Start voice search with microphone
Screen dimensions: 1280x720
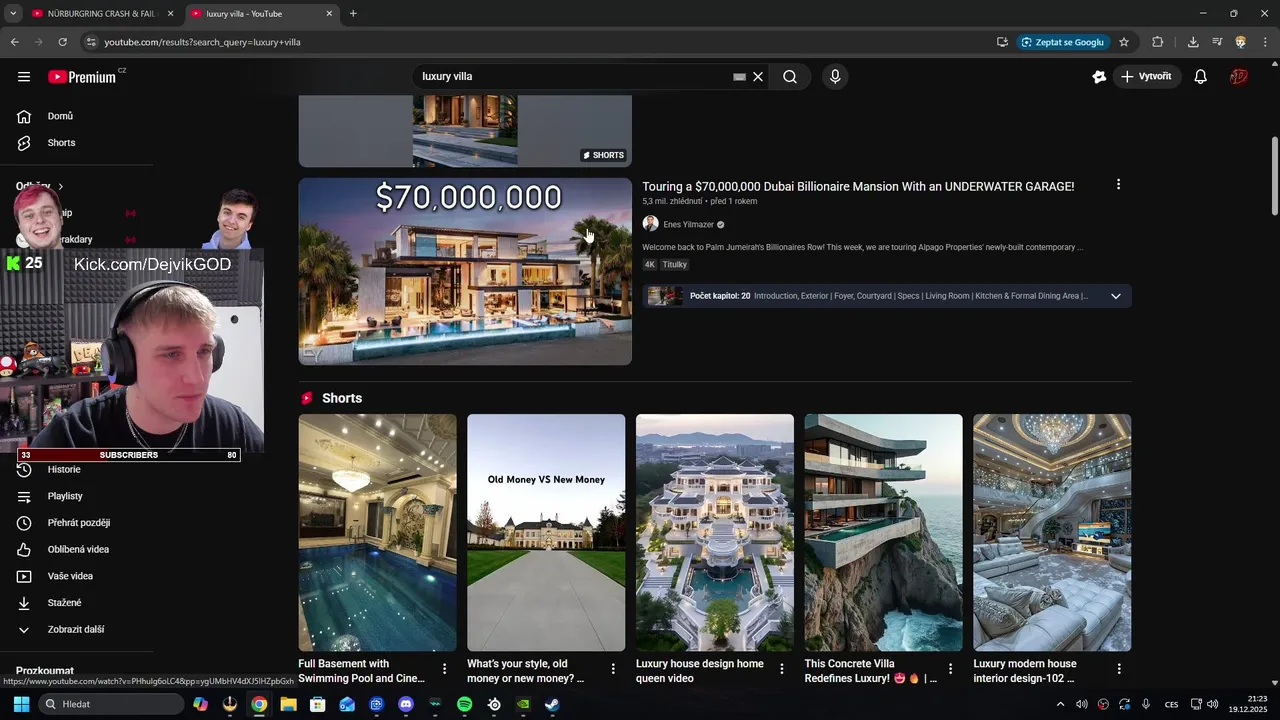point(835,77)
